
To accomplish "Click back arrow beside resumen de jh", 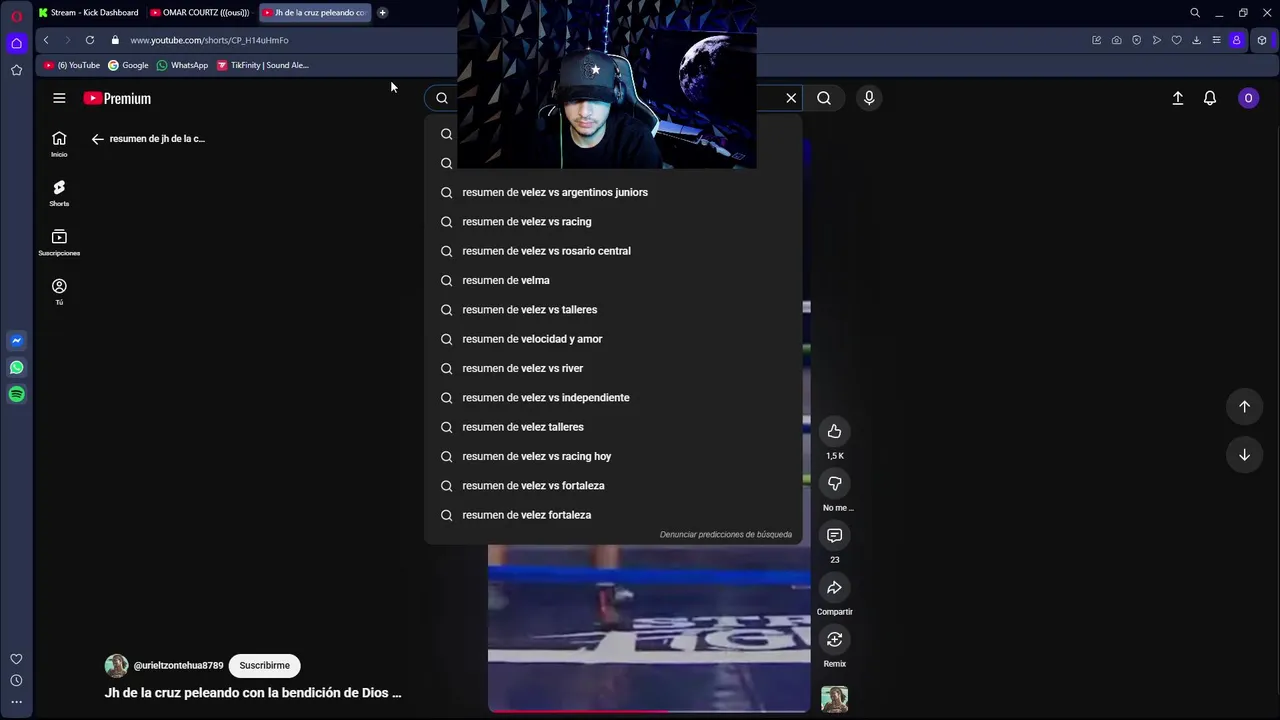I will coord(97,139).
